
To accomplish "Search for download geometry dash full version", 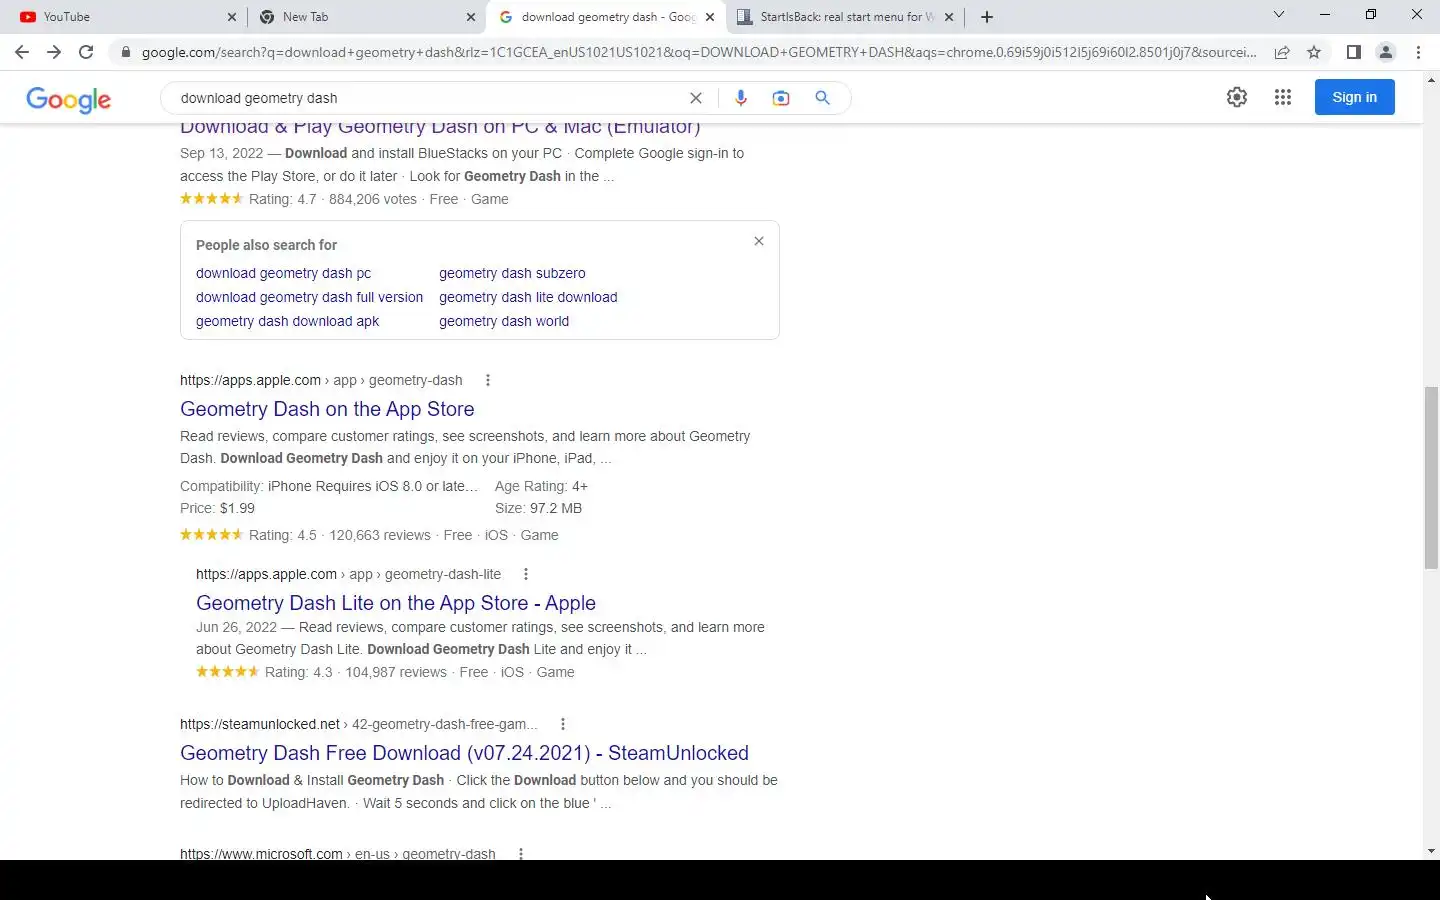I will (309, 297).
